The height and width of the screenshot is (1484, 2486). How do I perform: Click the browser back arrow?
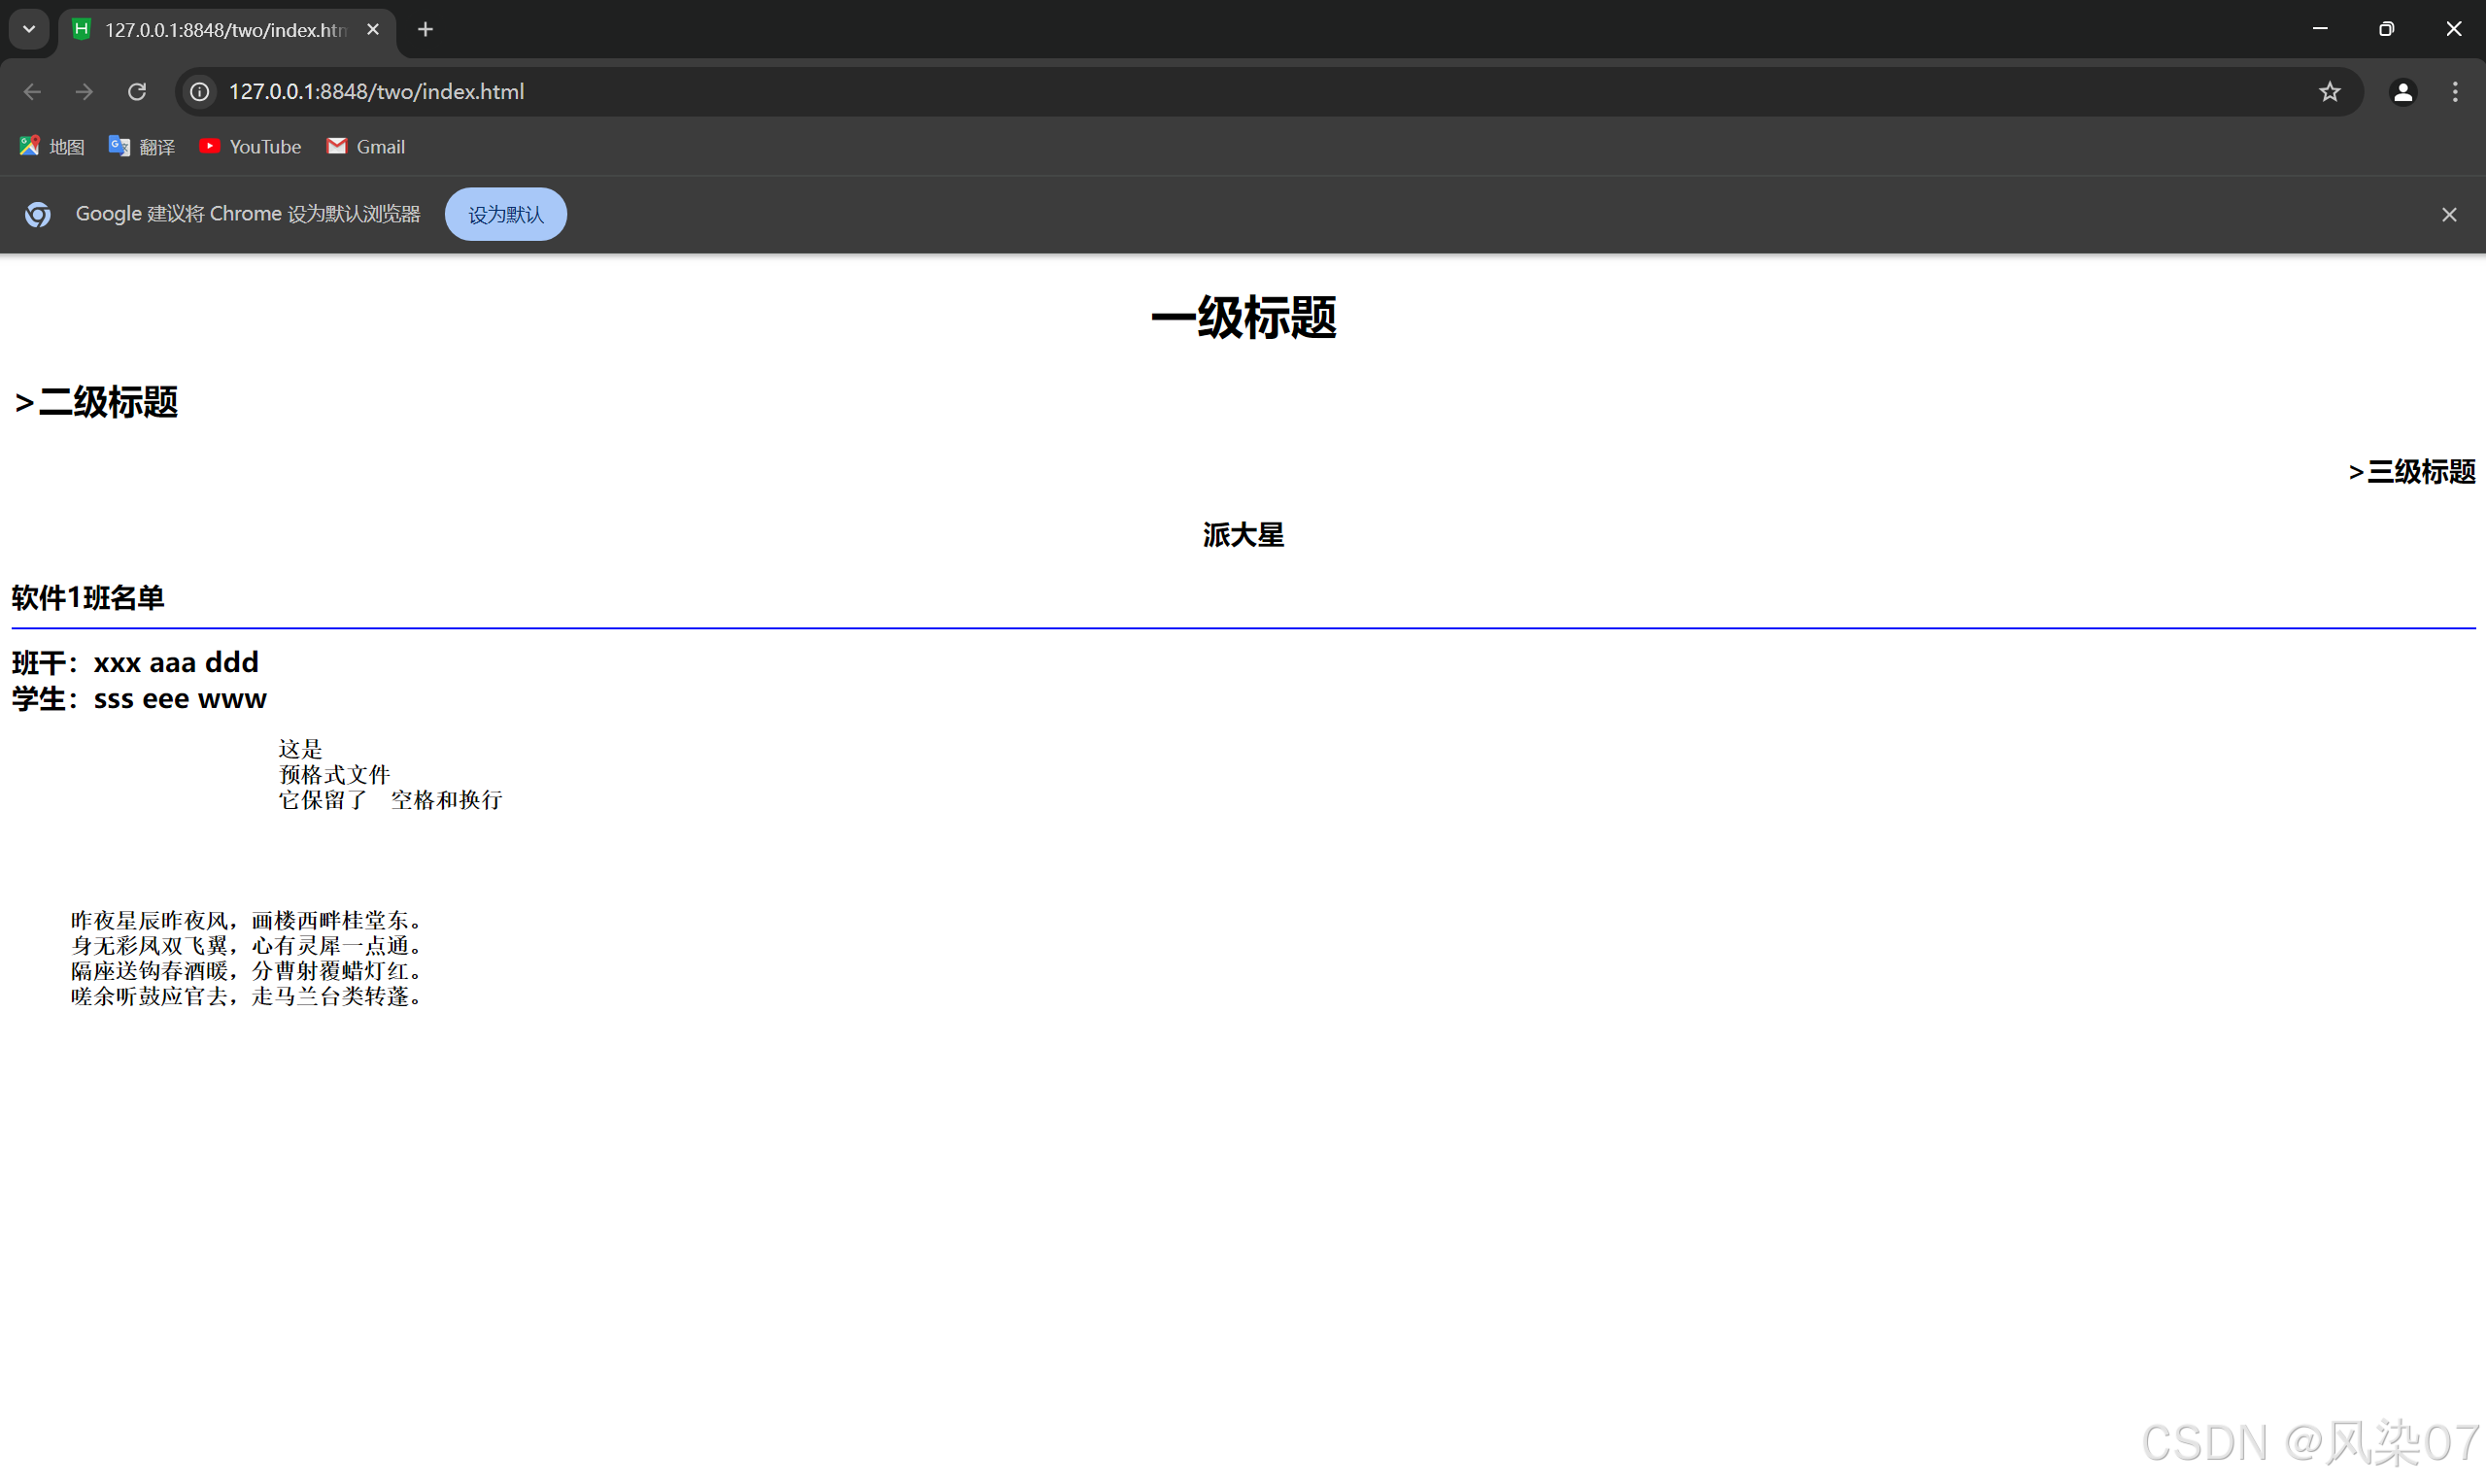pyautogui.click(x=32, y=92)
